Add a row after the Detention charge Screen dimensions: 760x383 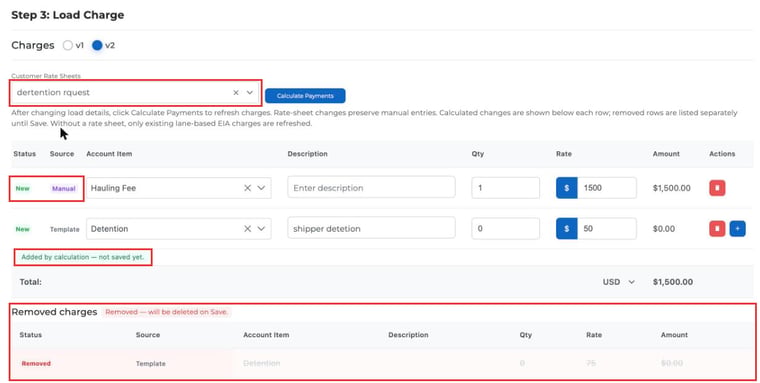point(738,229)
